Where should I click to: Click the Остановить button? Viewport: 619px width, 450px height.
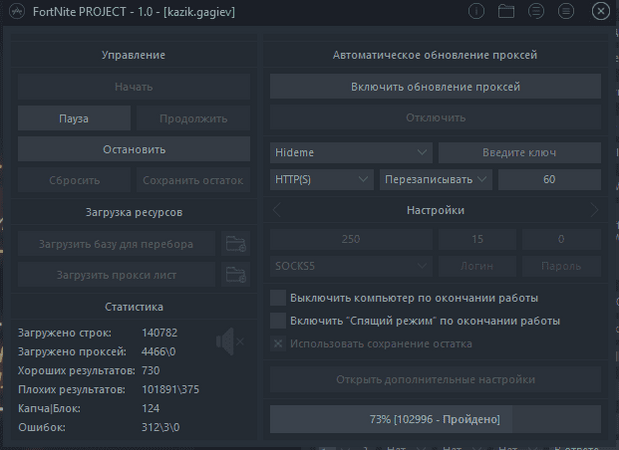pyautogui.click(x=134, y=149)
